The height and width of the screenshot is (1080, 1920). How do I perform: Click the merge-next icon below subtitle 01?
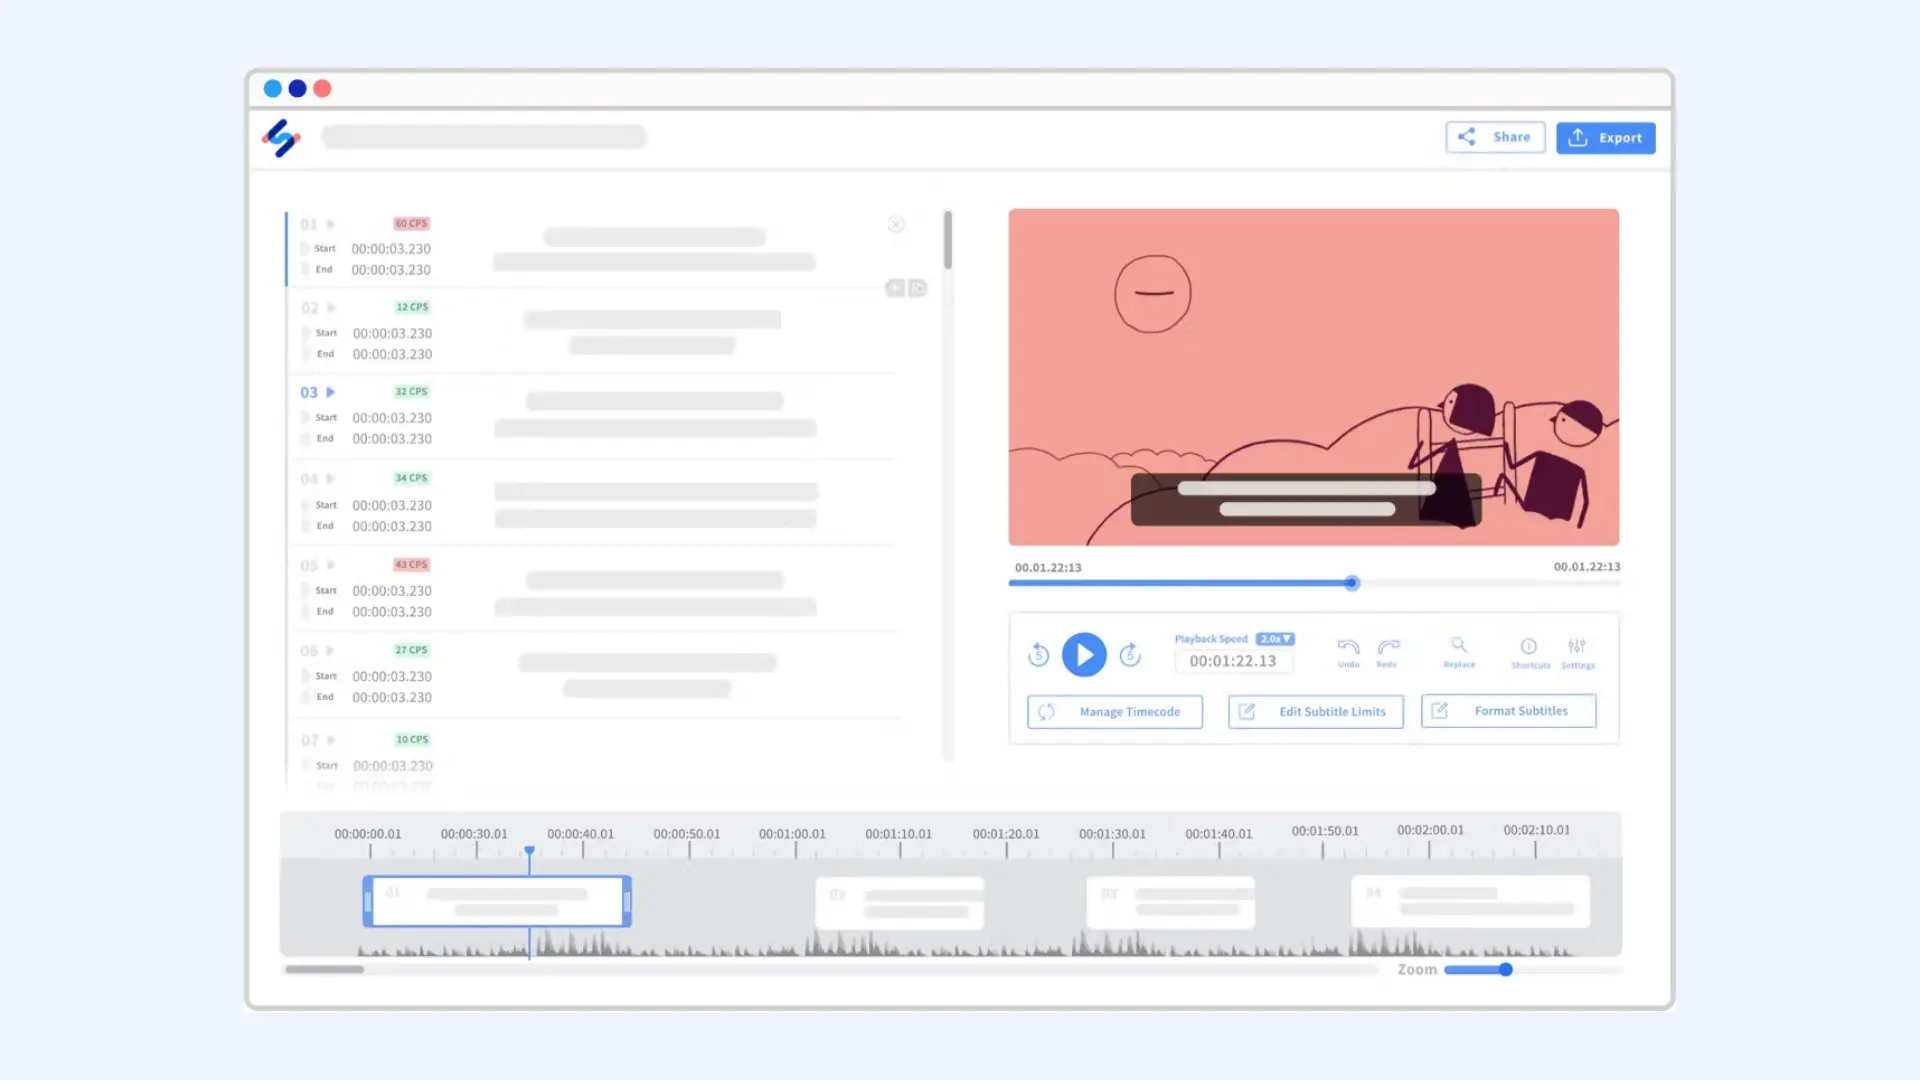[917, 288]
